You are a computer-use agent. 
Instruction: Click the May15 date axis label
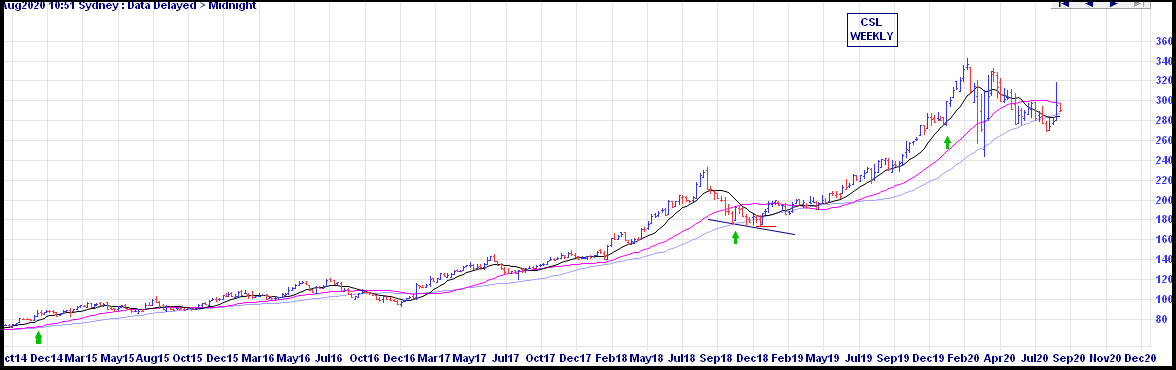118,359
